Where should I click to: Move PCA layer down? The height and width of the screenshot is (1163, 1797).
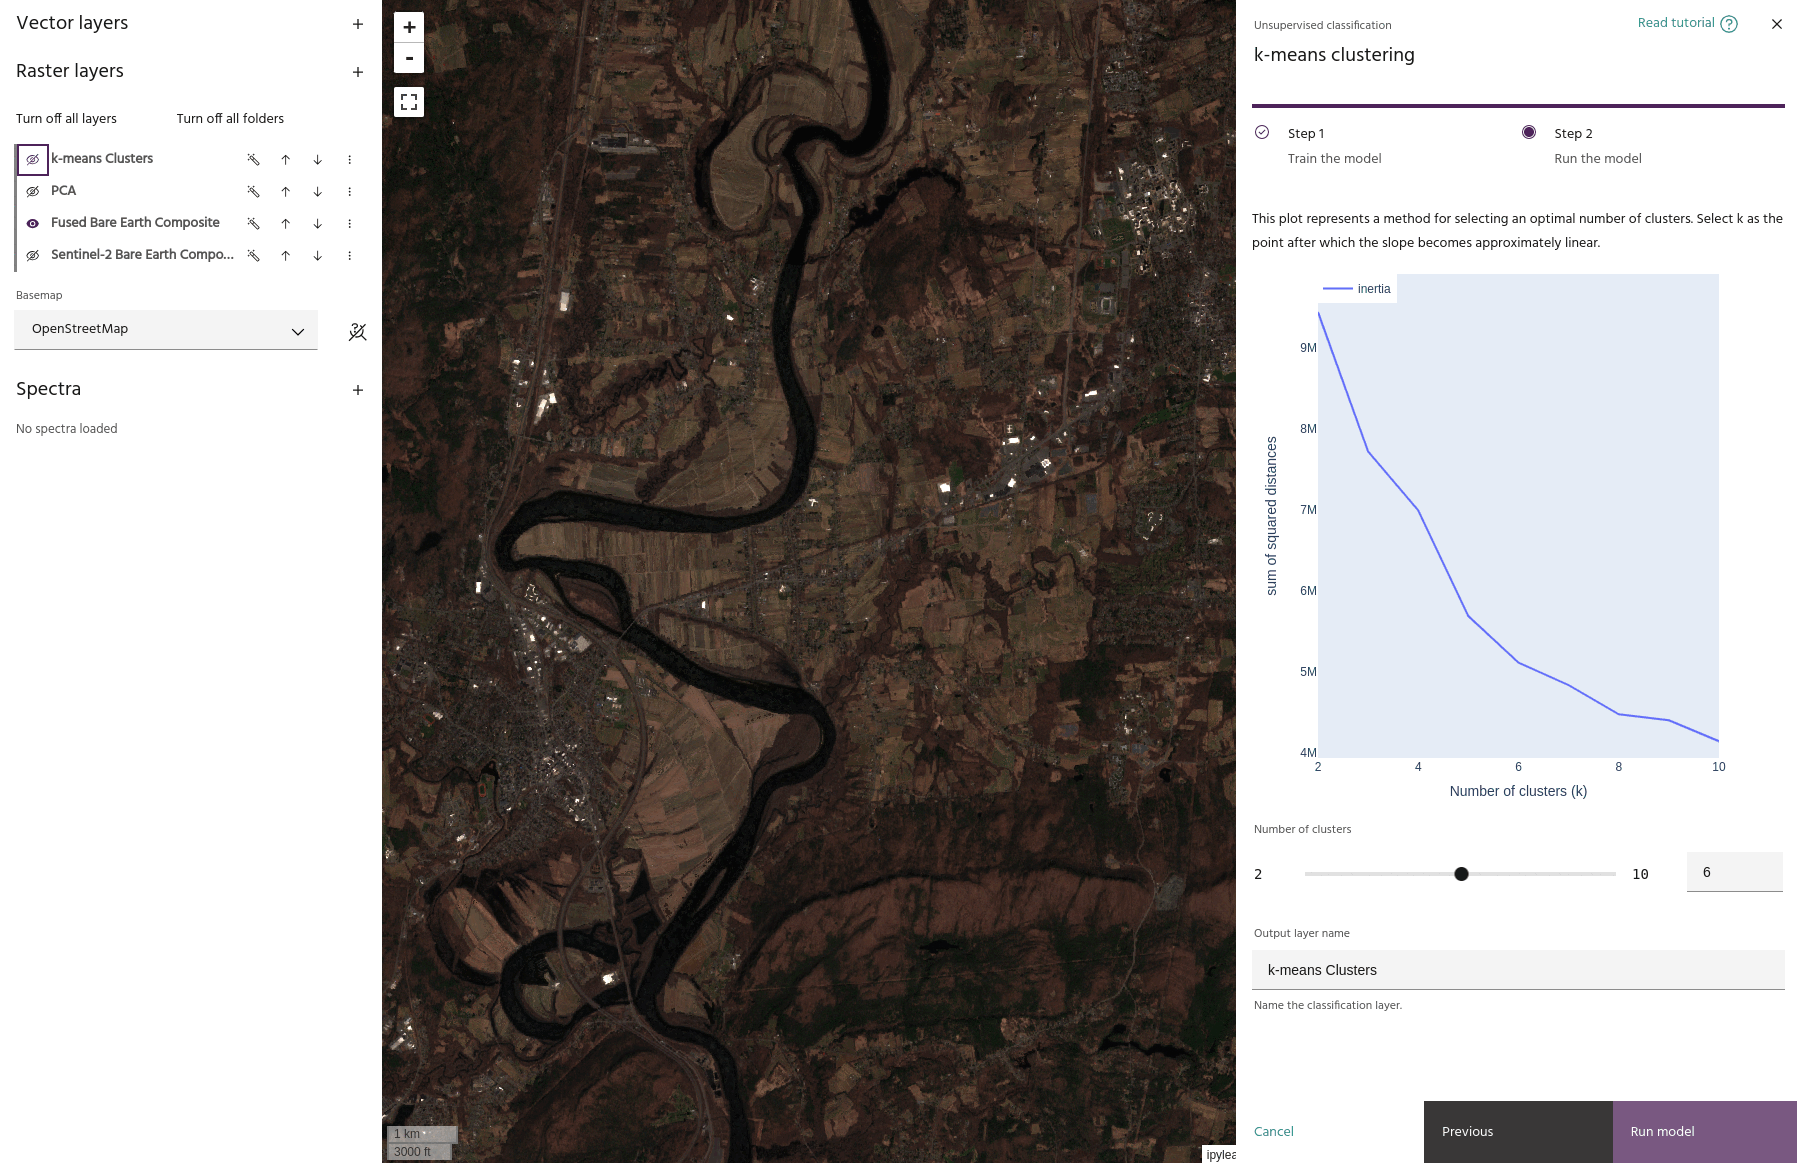(318, 191)
